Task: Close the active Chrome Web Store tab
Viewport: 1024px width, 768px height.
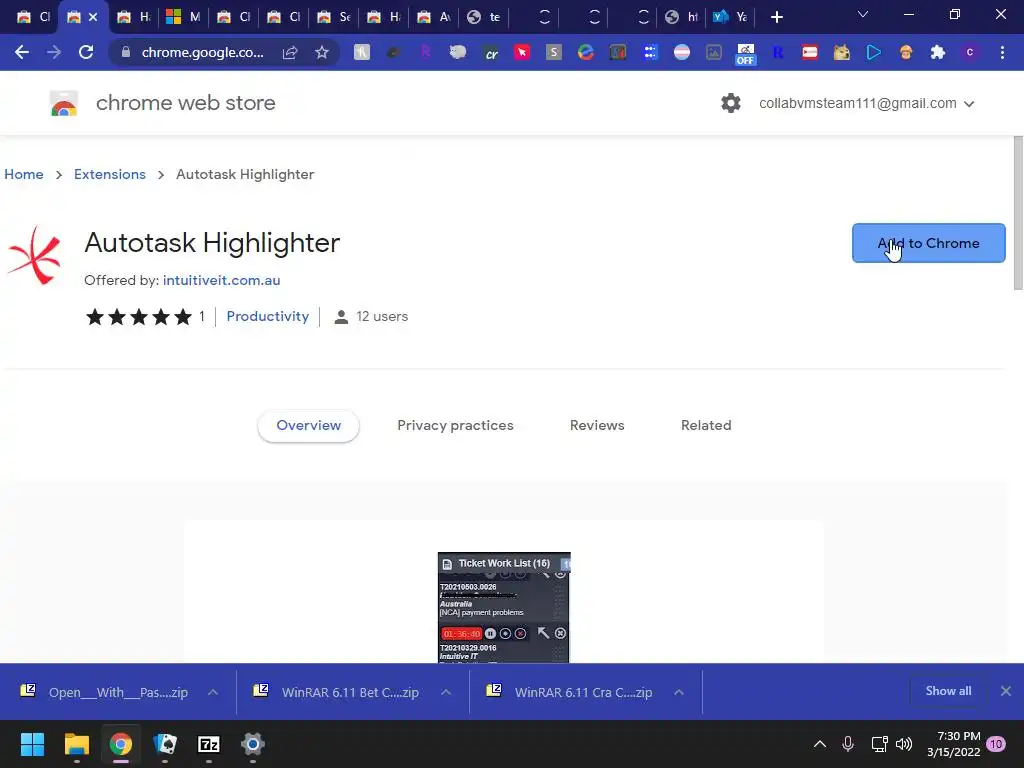Action: pos(93,17)
